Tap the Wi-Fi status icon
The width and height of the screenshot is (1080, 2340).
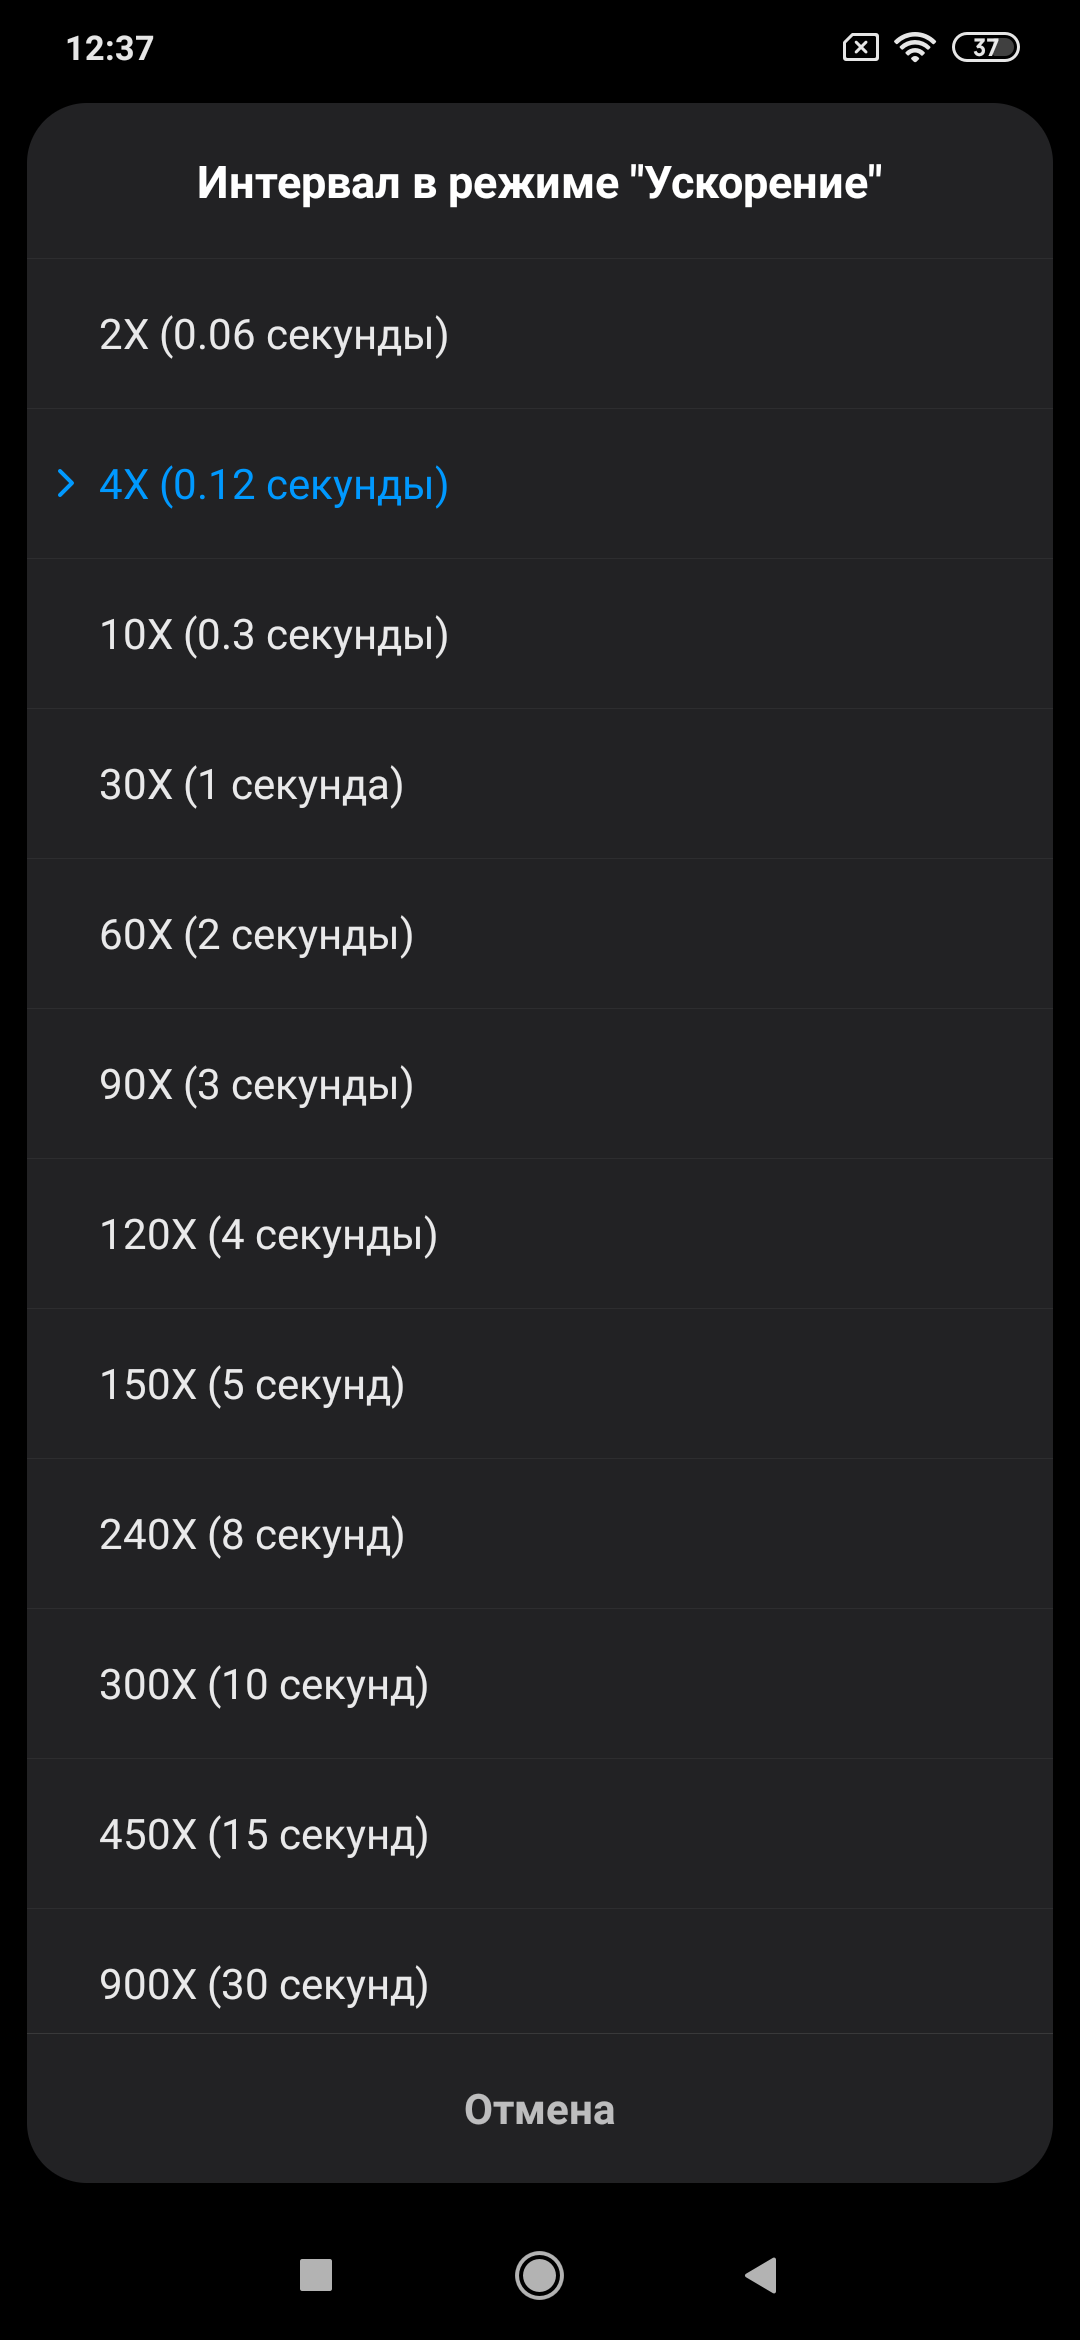click(914, 47)
